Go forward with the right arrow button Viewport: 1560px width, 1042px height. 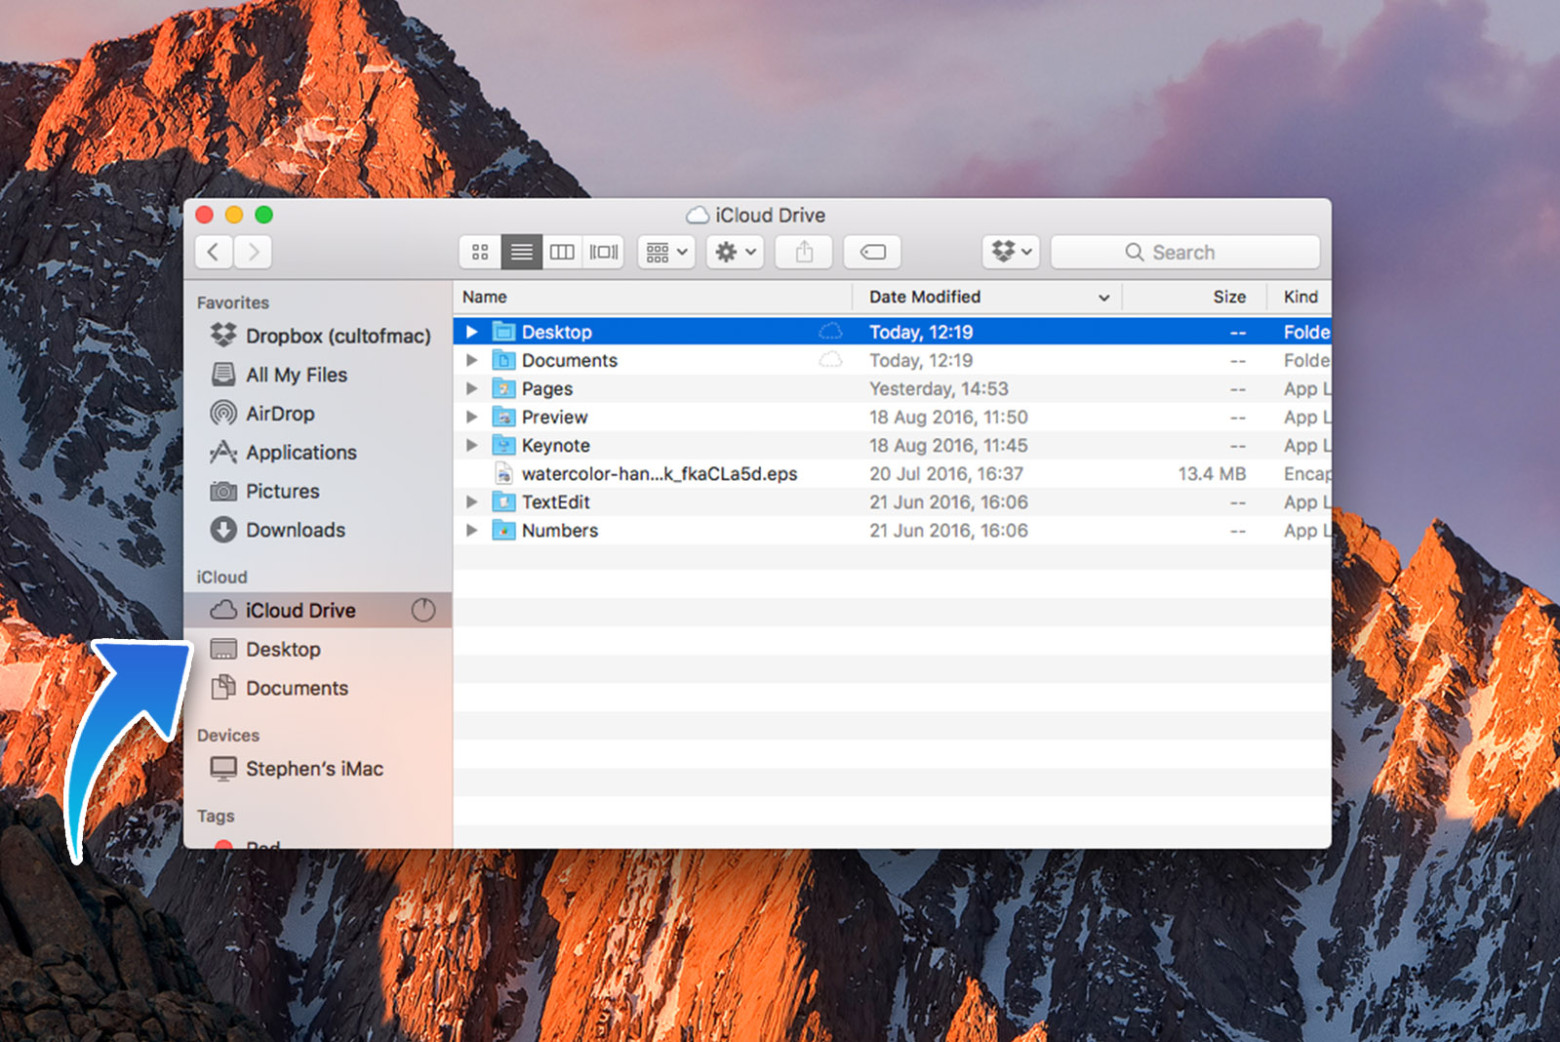pos(254,252)
